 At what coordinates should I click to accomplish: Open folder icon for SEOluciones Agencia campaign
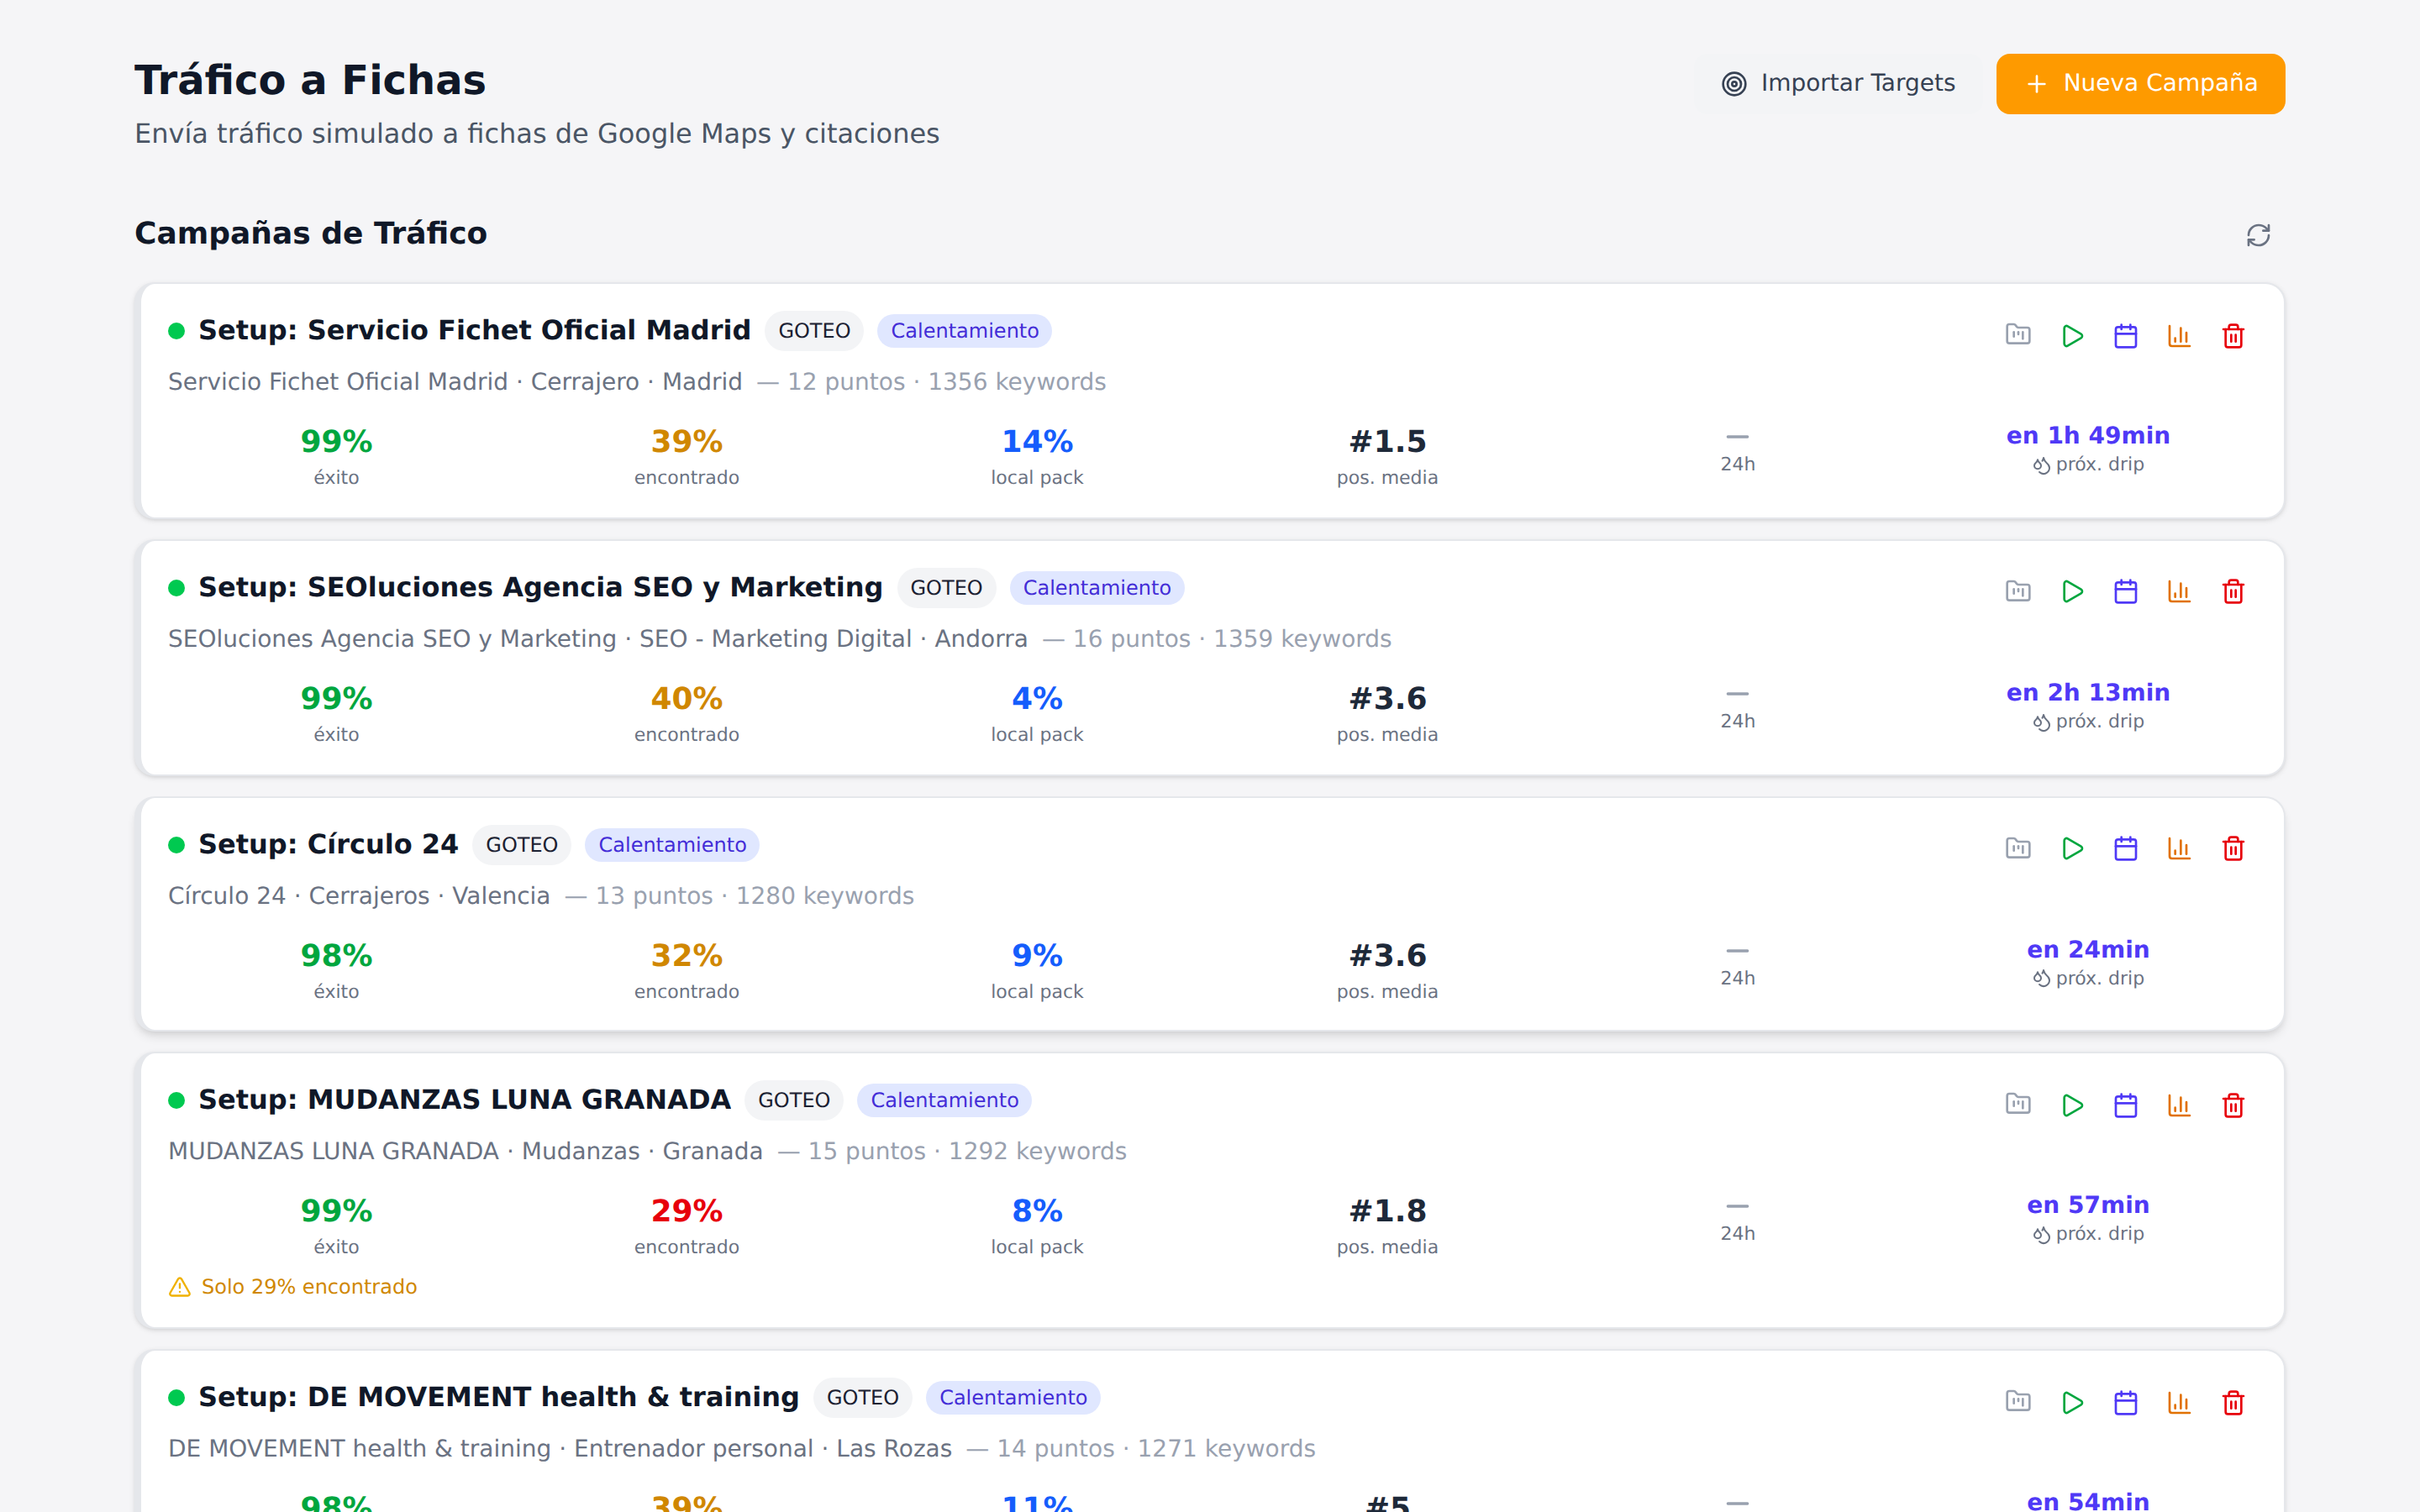point(2018,591)
